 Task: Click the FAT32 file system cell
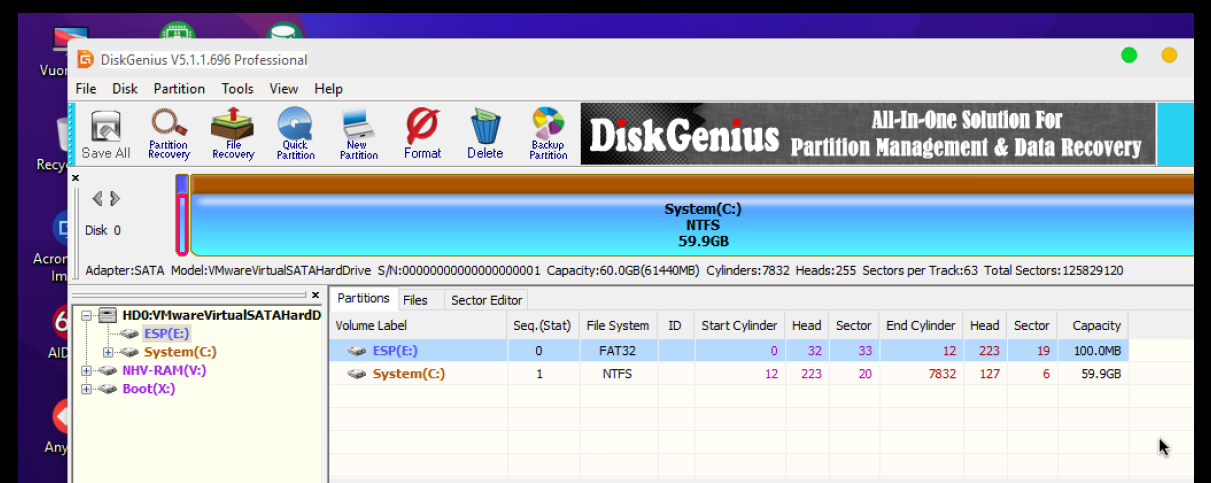coord(618,351)
